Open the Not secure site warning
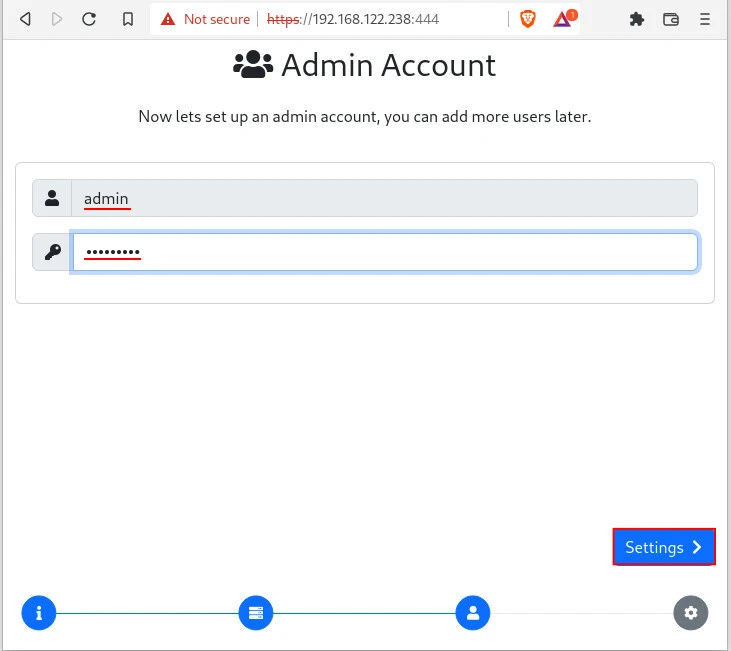Image resolution: width=731 pixels, height=651 pixels. coord(205,19)
